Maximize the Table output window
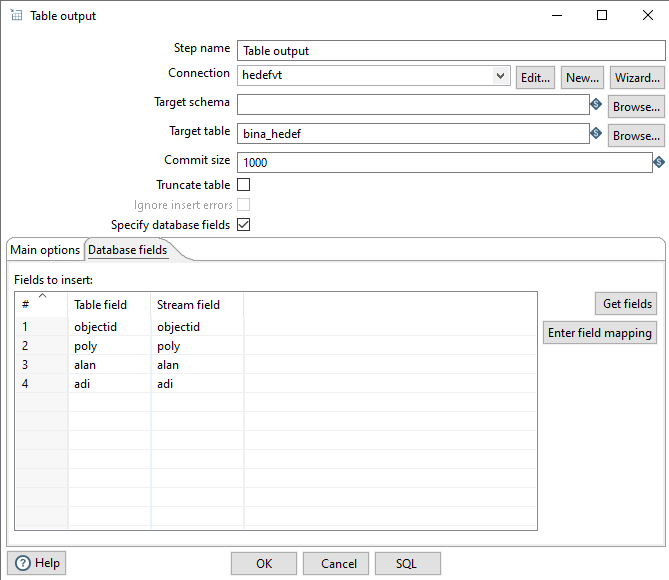Screen dimensions: 669x580 coord(602,15)
